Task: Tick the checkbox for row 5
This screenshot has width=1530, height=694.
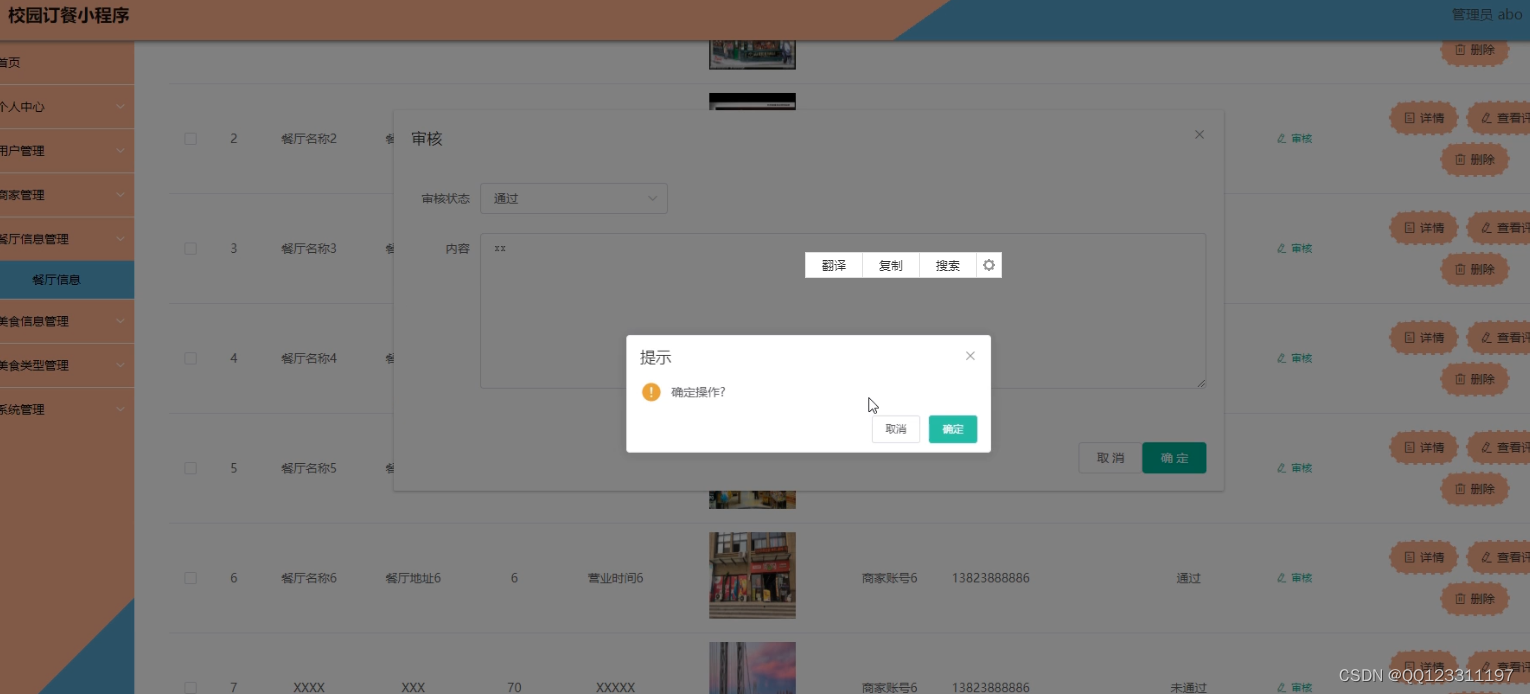Action: 190,468
